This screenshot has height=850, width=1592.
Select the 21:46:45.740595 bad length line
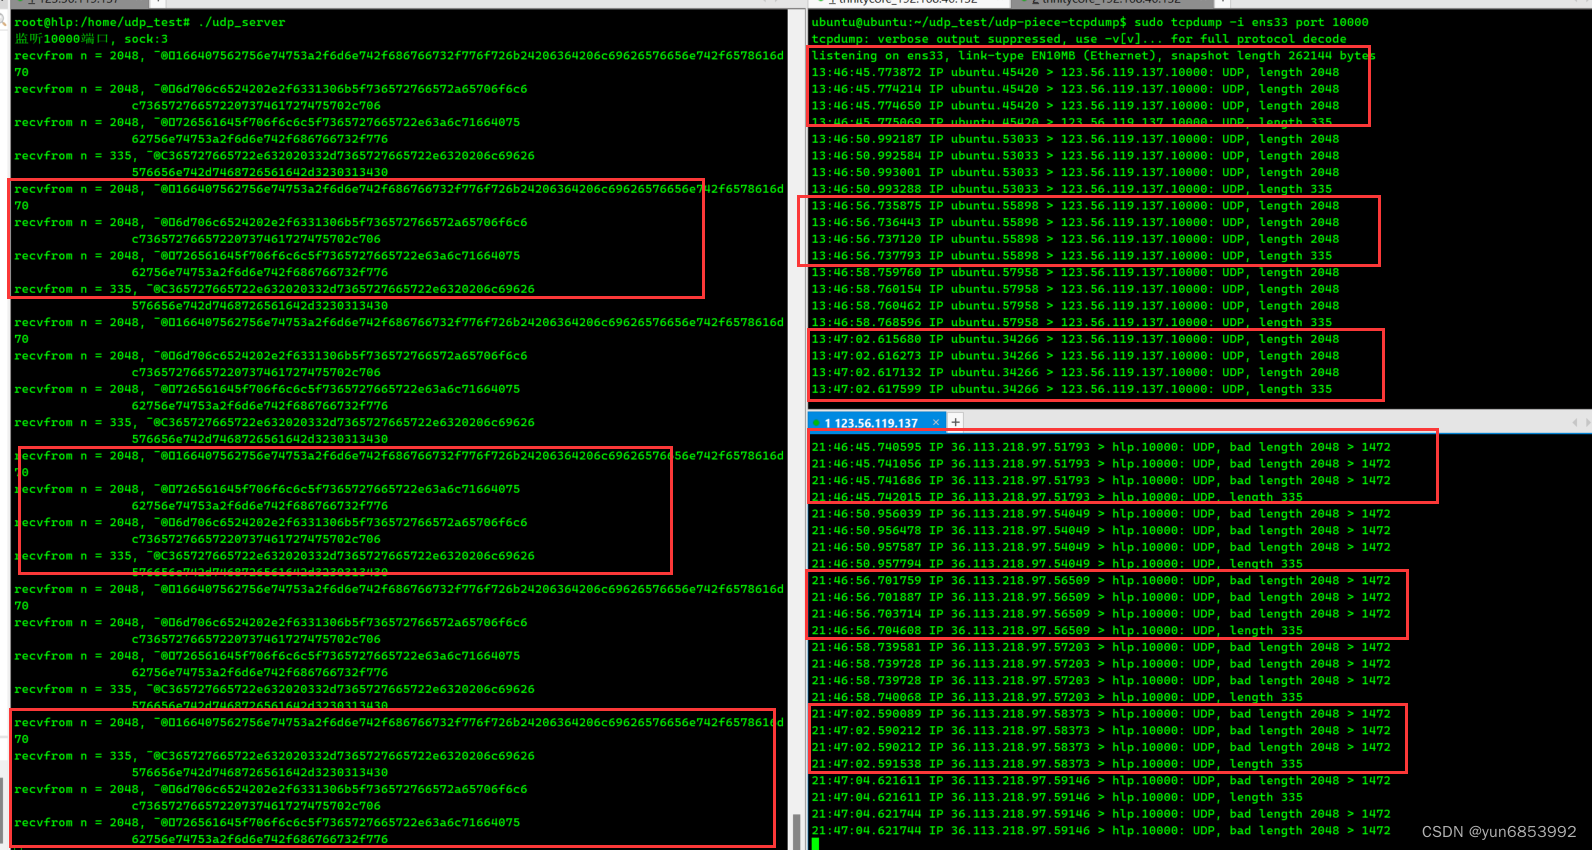(x=1101, y=447)
